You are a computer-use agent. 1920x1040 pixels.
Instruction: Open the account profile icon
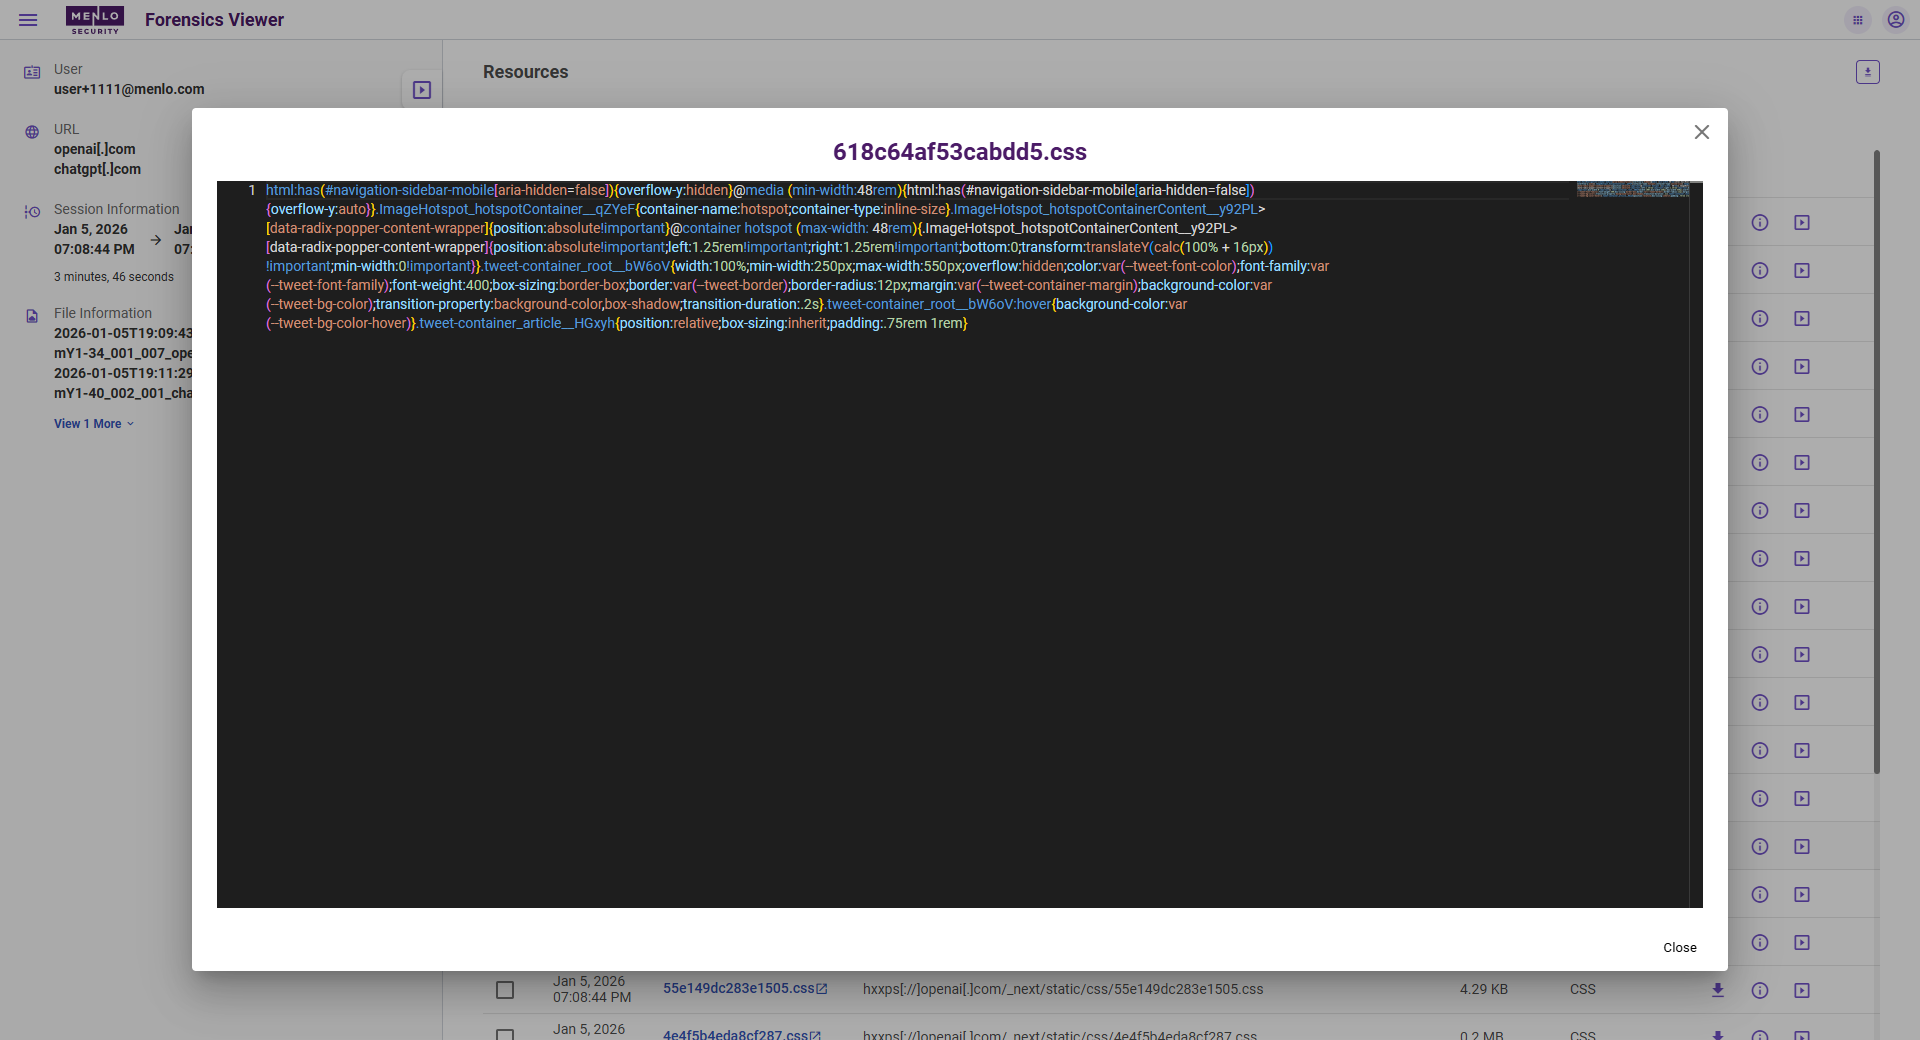coord(1896,20)
